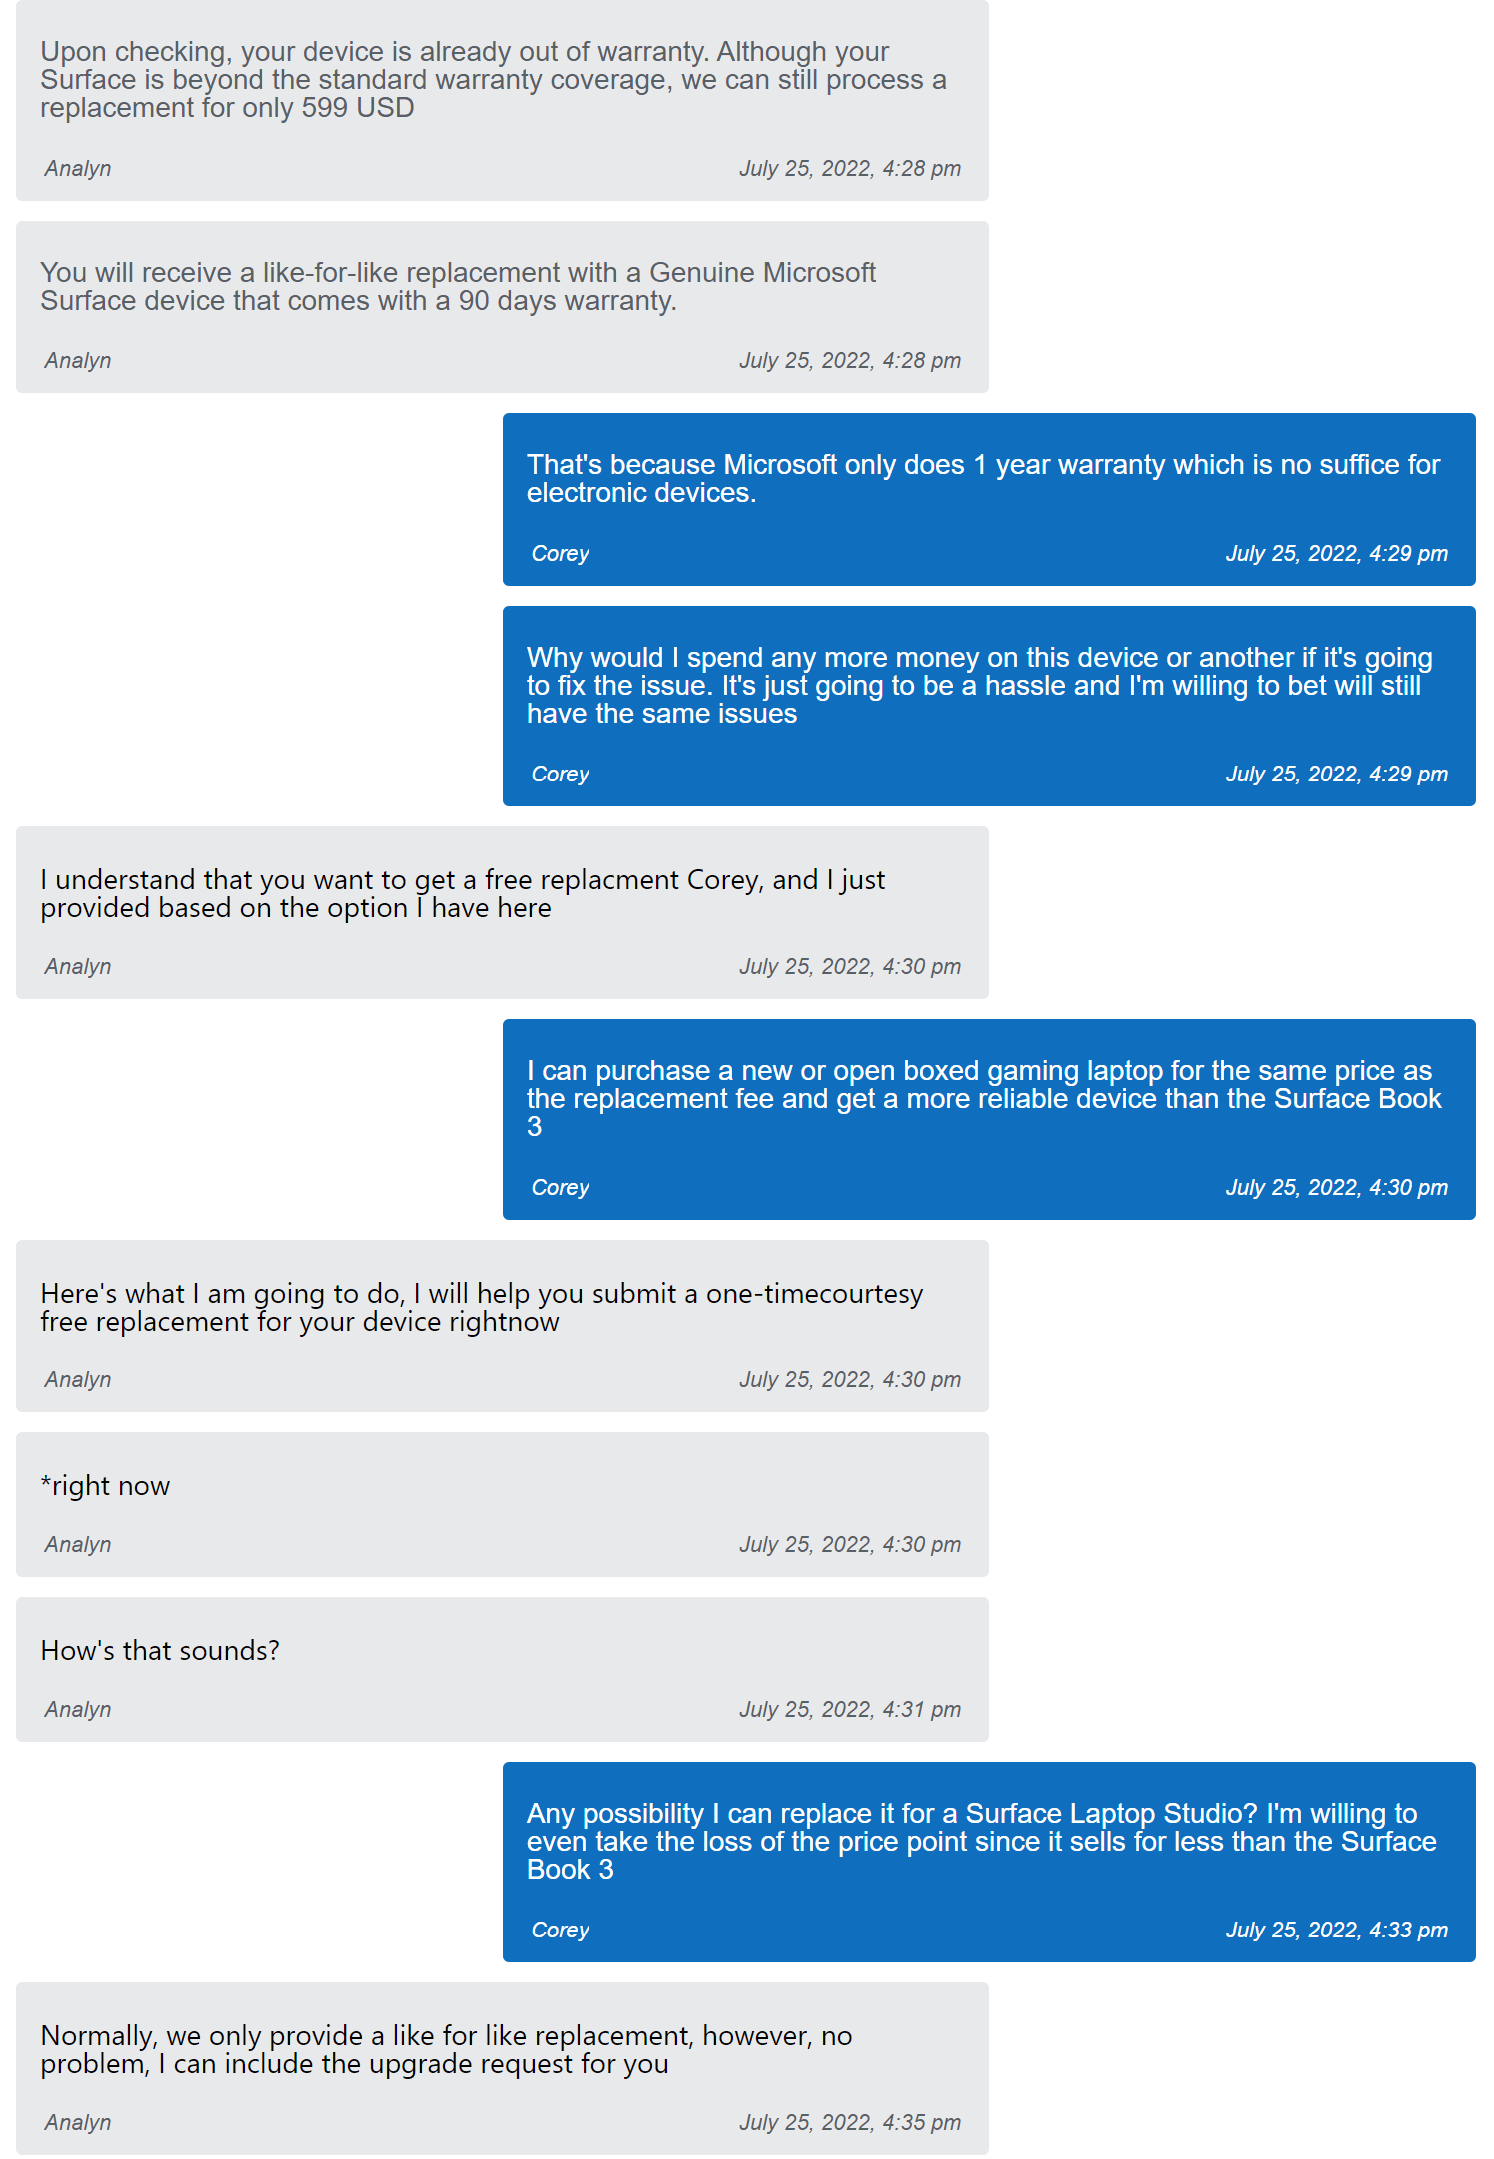Click the 4:33 pm timestamp
This screenshot has height=2159, width=1494.
point(1337,1930)
